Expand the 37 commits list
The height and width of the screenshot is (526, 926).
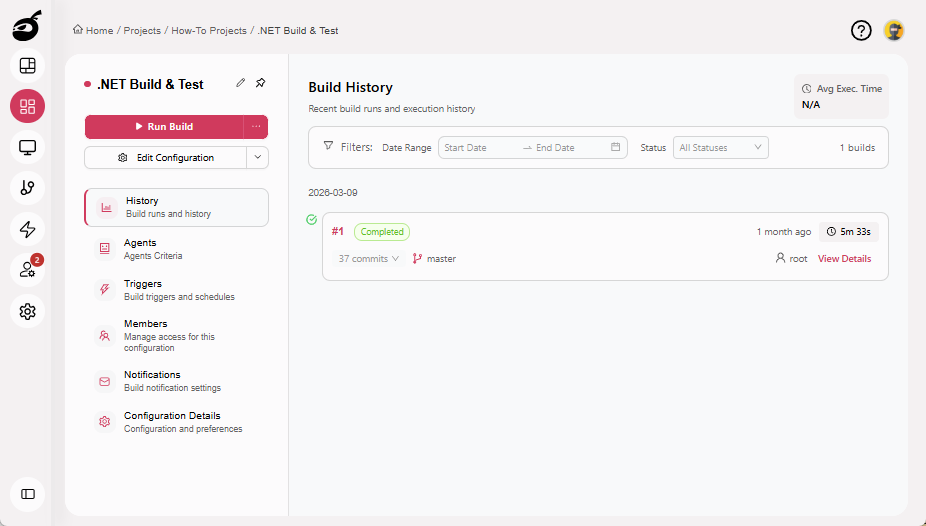pos(369,259)
